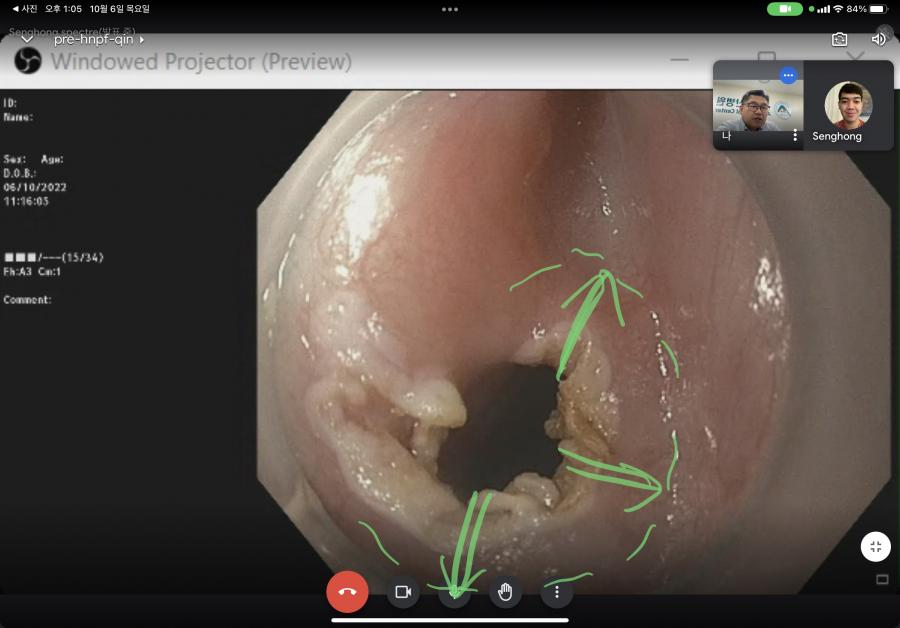Exit full screen with collapse icon
900x628 pixels.
pos(875,546)
